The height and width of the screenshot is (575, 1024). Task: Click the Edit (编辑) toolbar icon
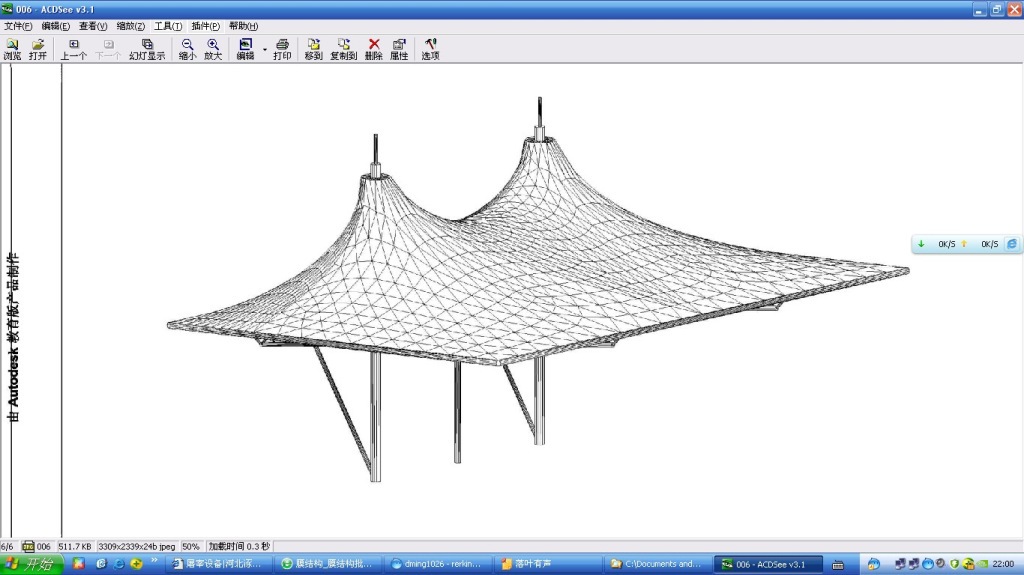245,49
